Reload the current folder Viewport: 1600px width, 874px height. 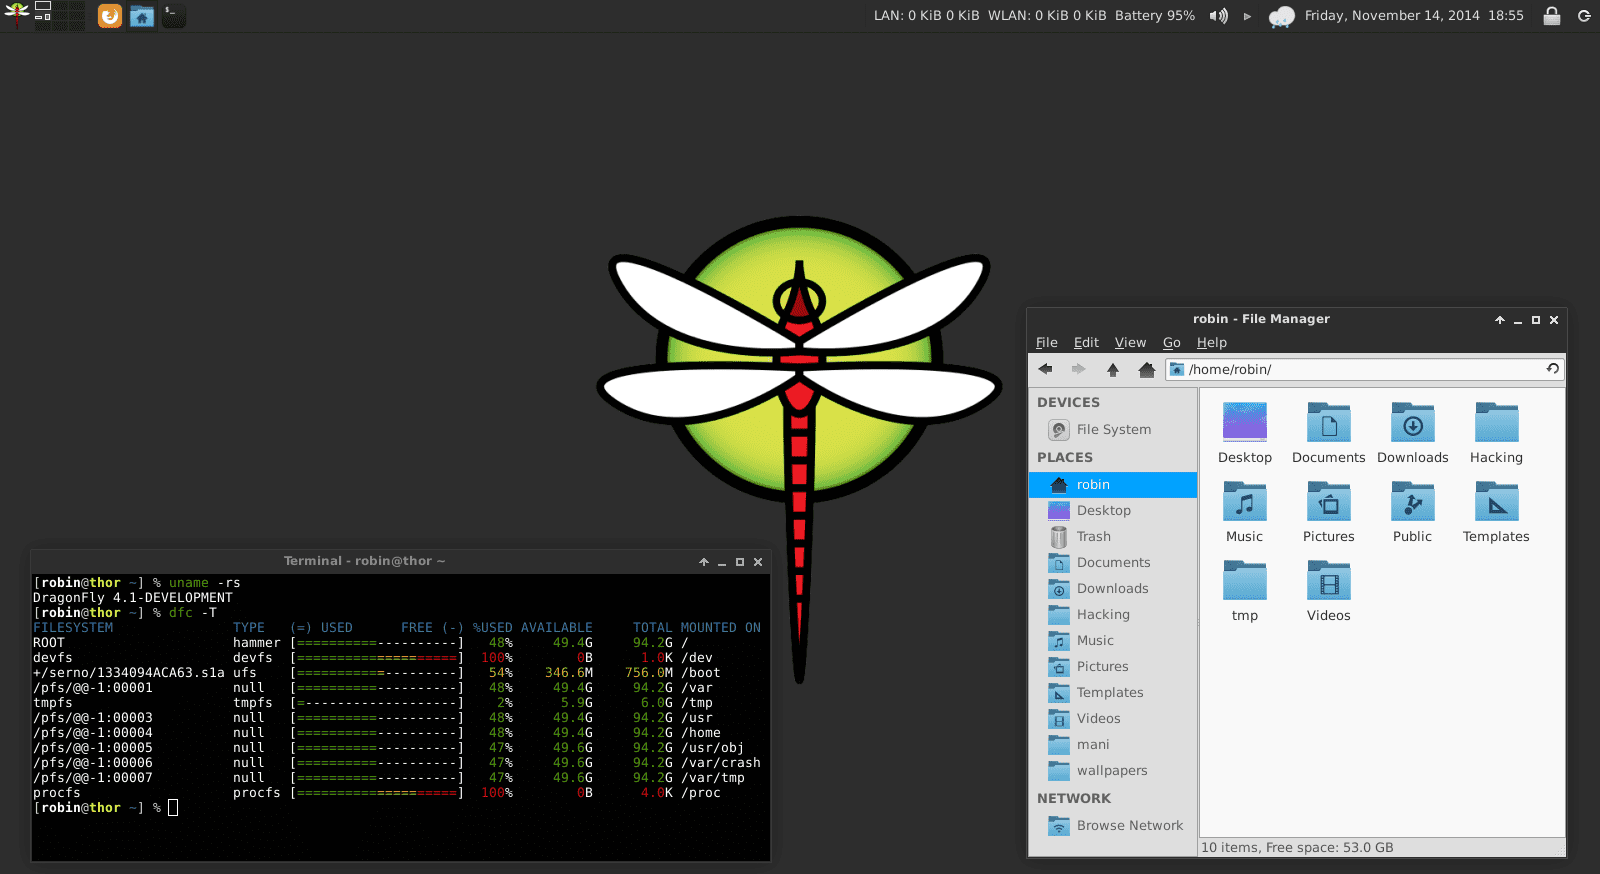point(1553,369)
